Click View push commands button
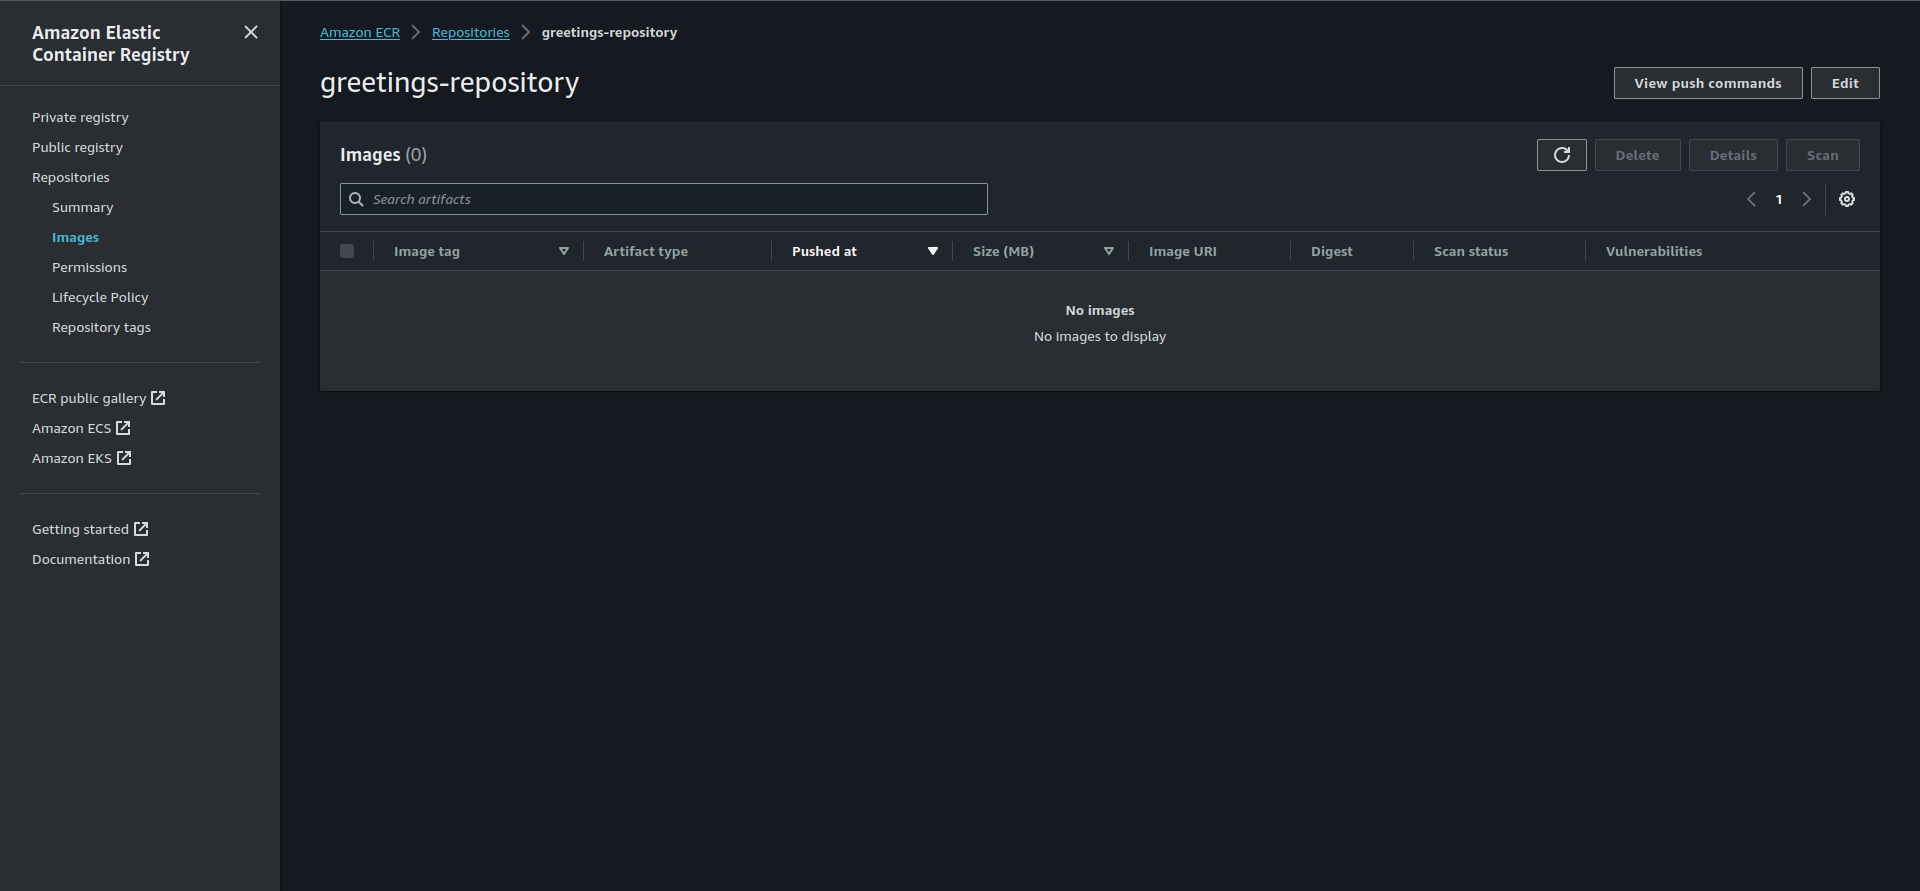The image size is (1920, 891). pyautogui.click(x=1708, y=83)
